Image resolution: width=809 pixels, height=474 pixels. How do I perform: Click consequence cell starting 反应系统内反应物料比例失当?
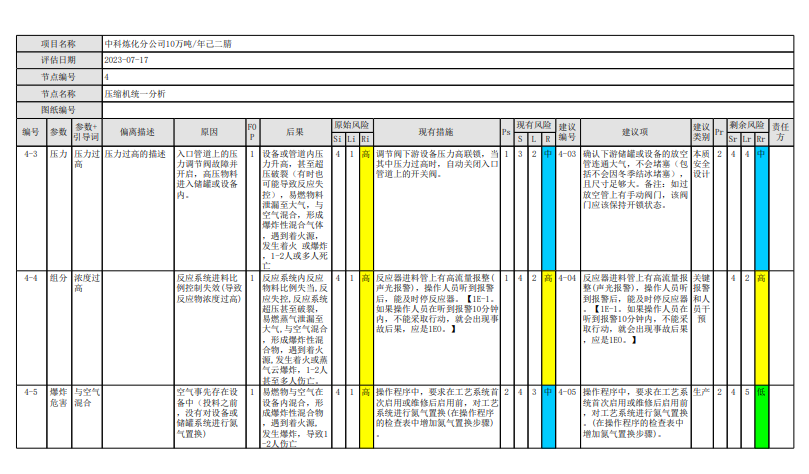[295, 328]
